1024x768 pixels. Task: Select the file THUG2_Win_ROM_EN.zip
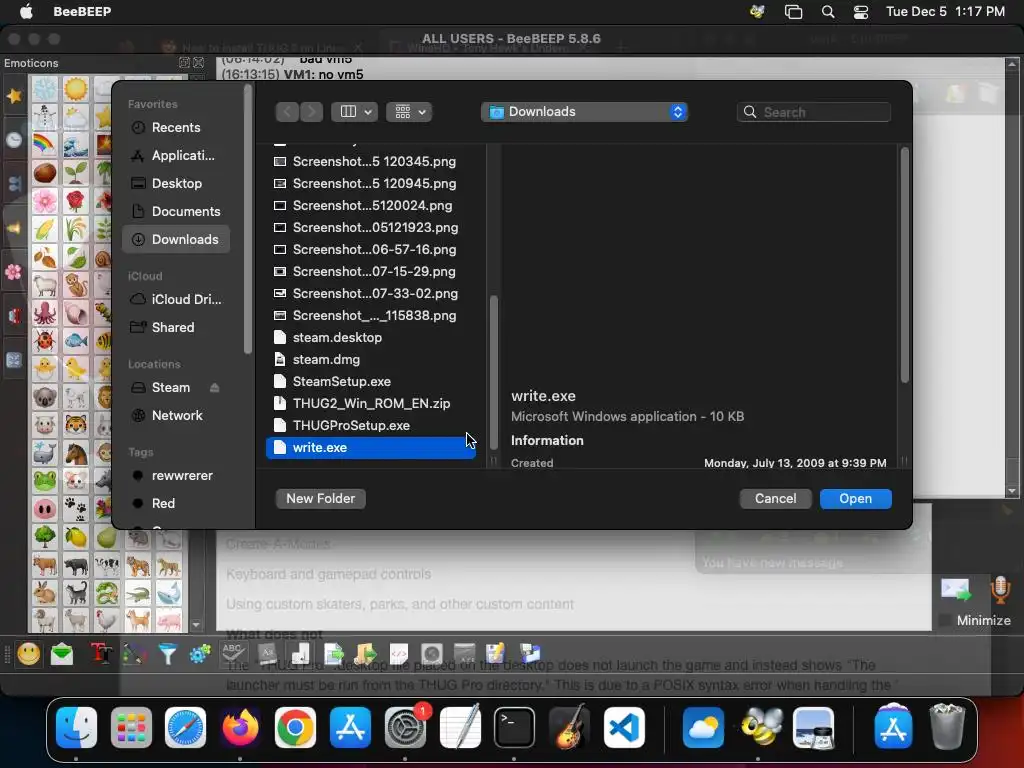click(370, 404)
